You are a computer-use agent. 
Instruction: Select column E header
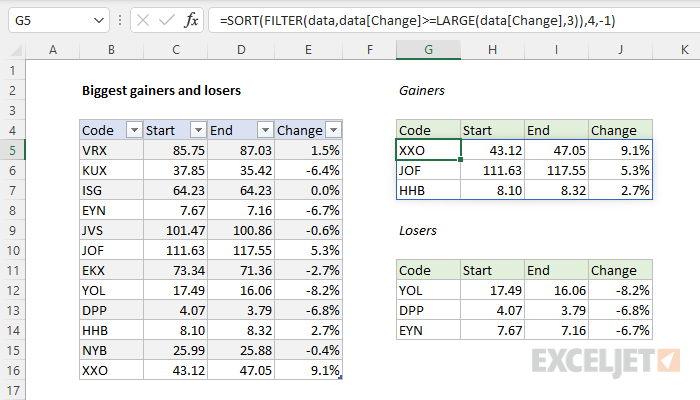click(308, 50)
